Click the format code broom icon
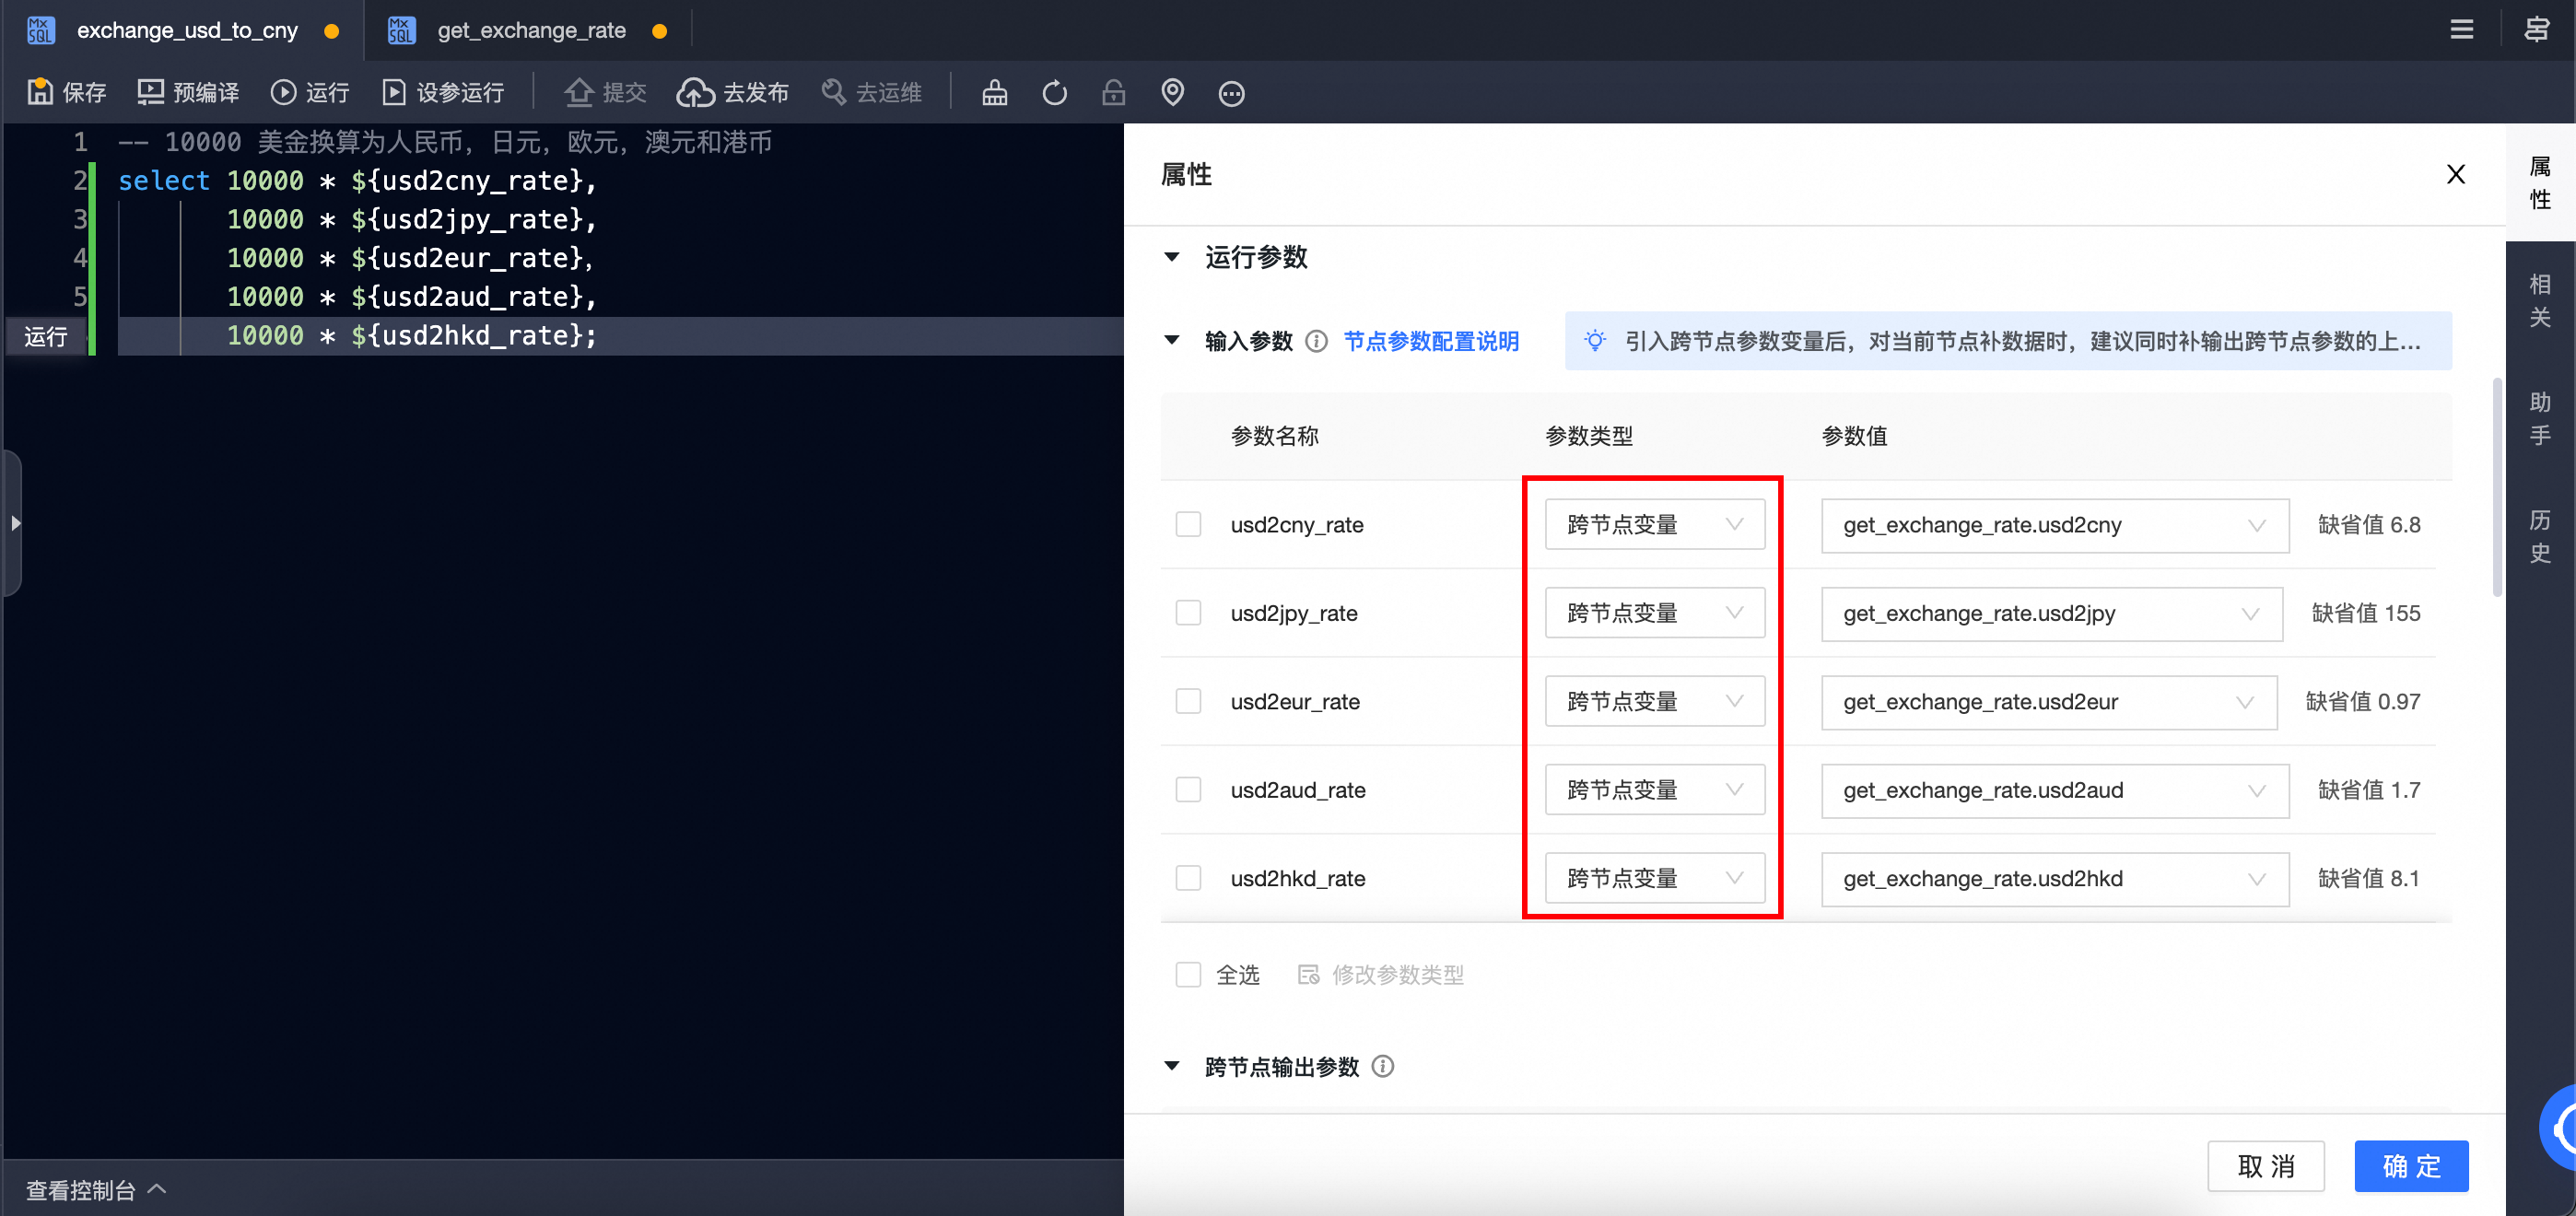The width and height of the screenshot is (2576, 1216). 994,92
